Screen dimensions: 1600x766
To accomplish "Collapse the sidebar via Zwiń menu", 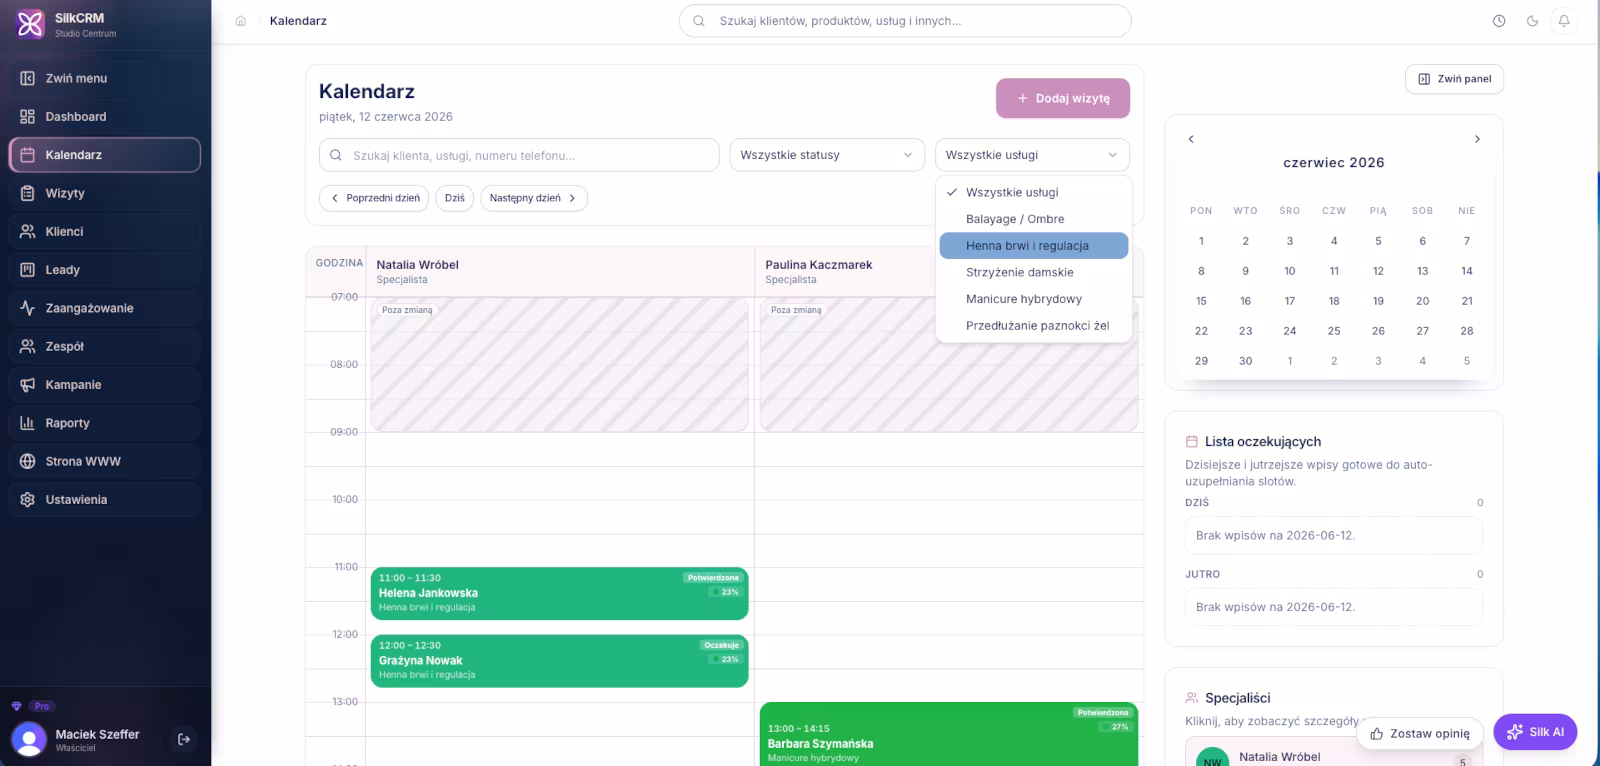I will click(105, 78).
